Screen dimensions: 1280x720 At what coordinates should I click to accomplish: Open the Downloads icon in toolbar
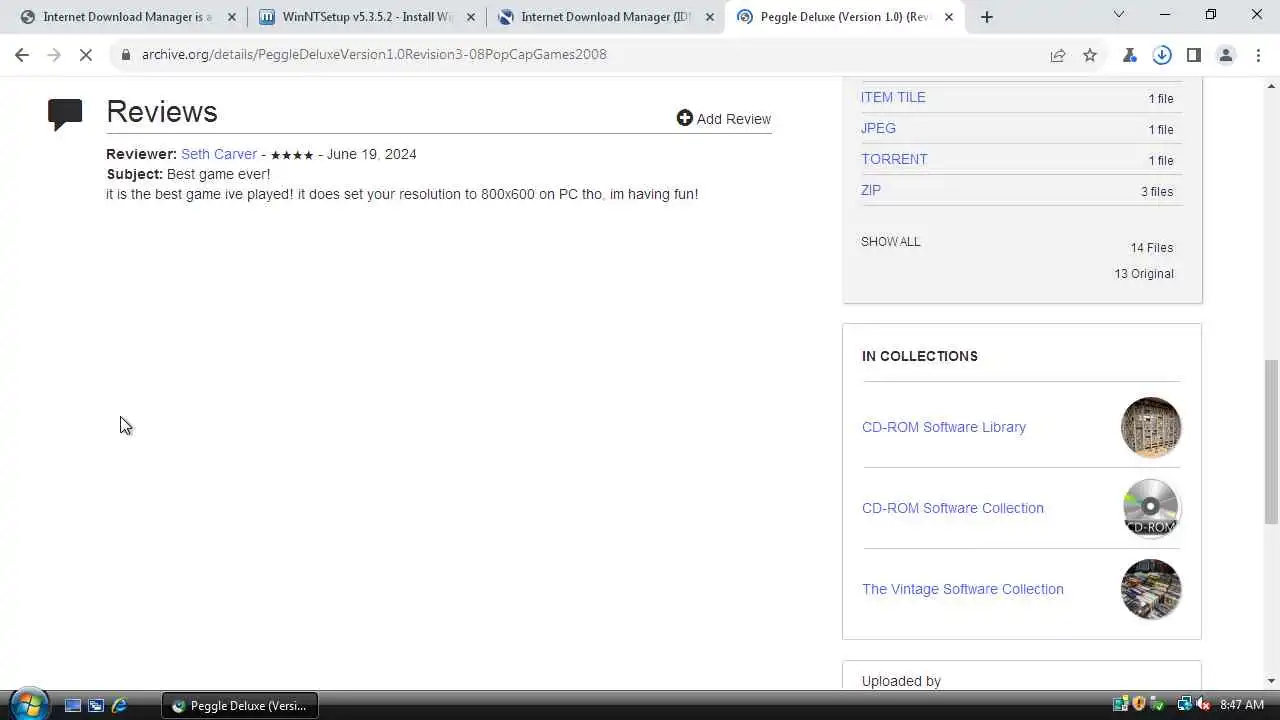[1162, 55]
